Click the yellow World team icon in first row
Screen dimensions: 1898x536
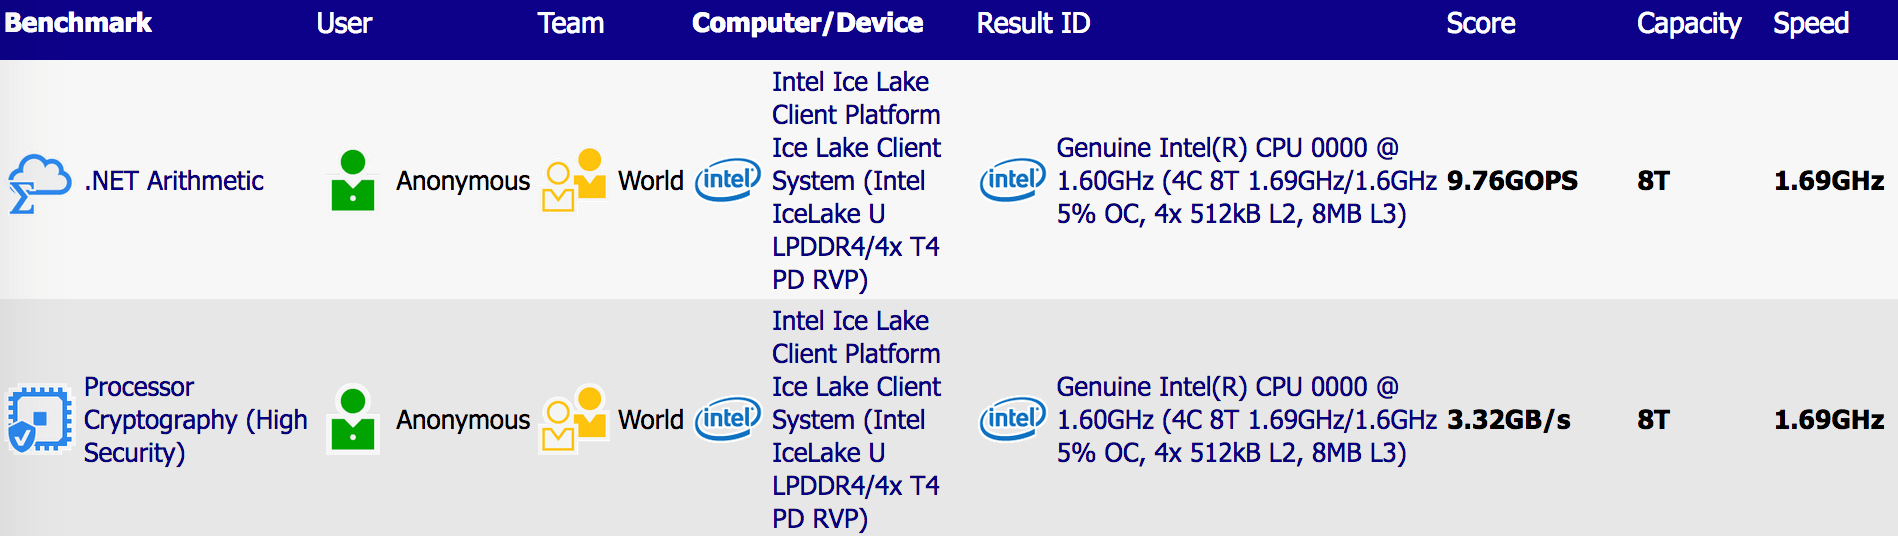point(574,181)
